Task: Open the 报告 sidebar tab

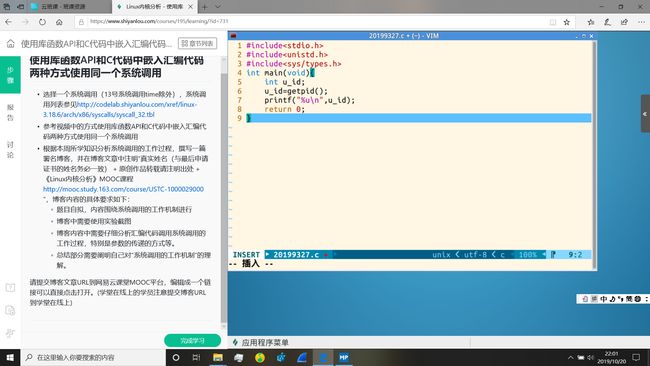Action: point(10,112)
